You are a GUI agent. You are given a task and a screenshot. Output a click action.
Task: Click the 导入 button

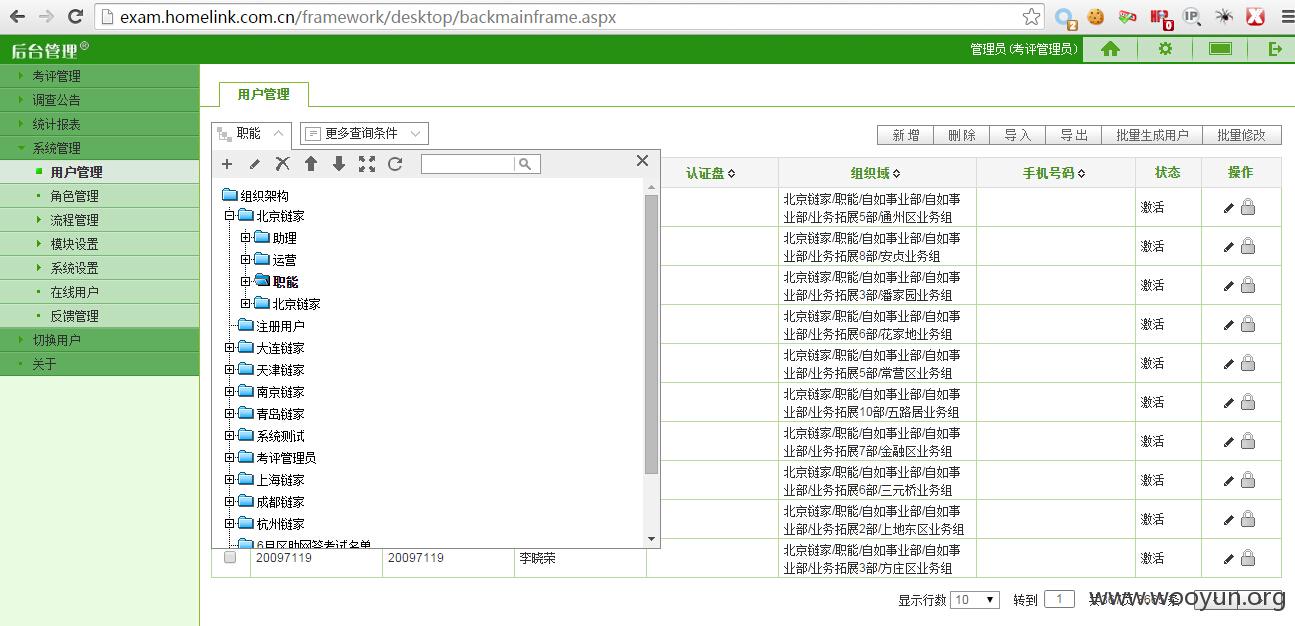coord(1018,135)
